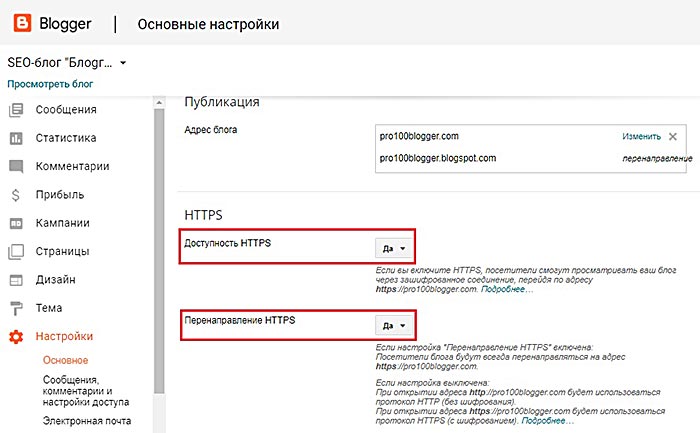Click the sidebar vertical scrollbar thumb

[x=159, y=252]
